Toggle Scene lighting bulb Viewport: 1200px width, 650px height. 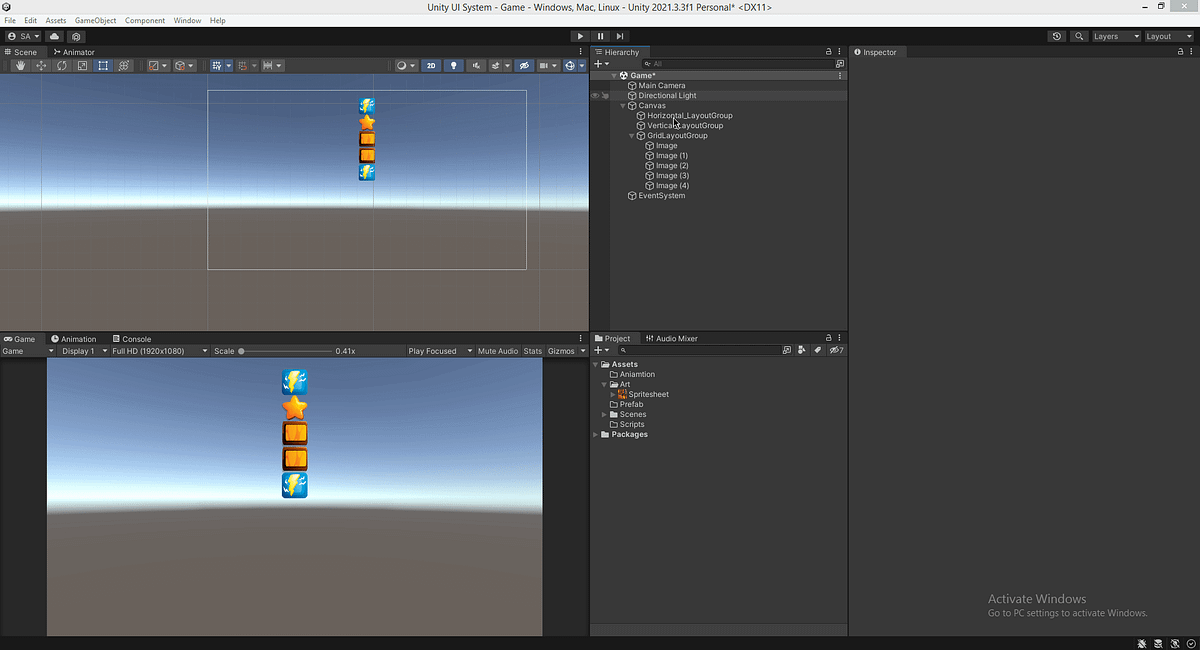453,66
